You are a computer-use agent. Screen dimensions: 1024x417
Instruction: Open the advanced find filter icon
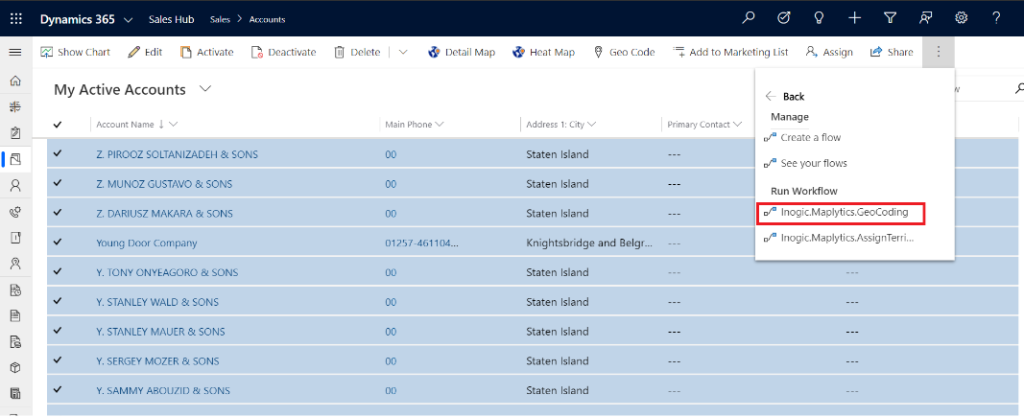coord(889,18)
